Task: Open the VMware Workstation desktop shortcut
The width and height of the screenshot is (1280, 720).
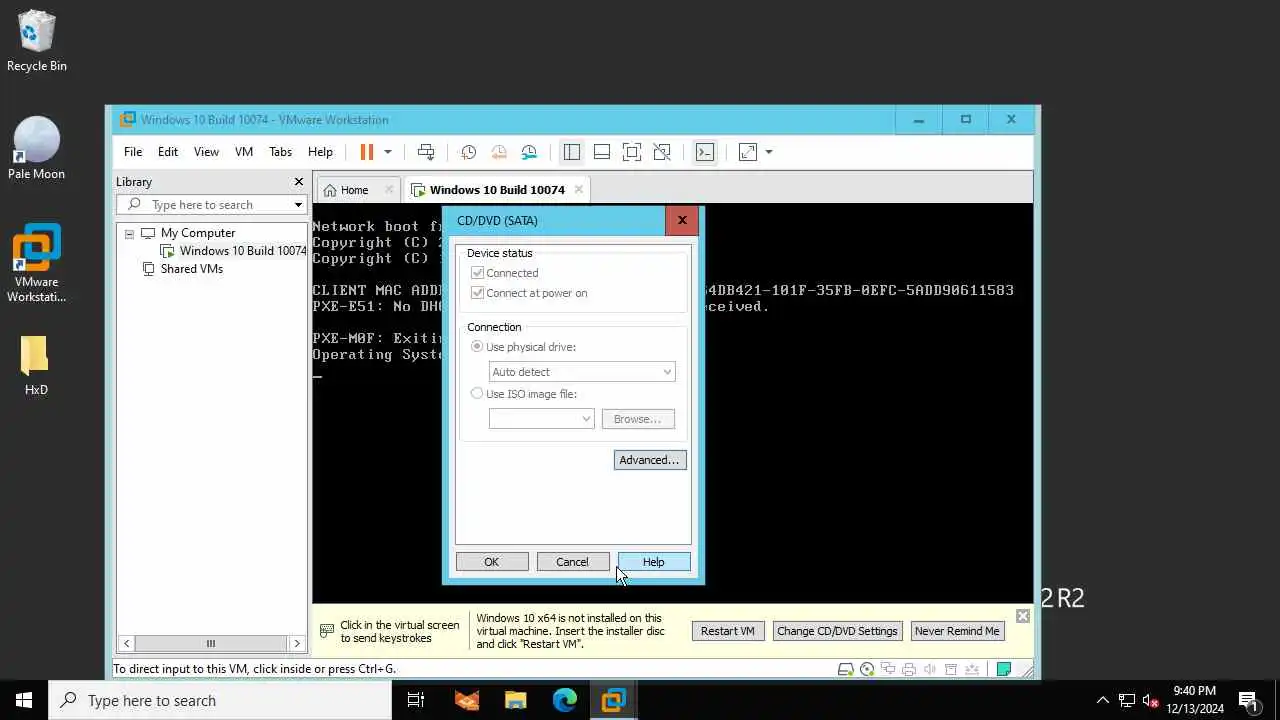Action: pos(36,263)
